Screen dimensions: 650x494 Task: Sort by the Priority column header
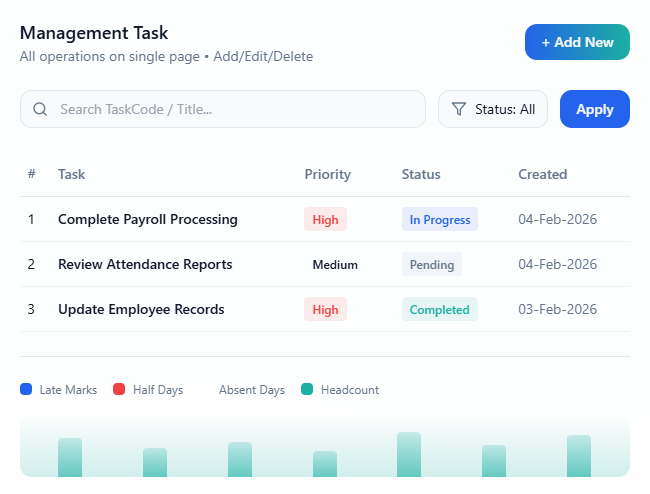[x=327, y=174]
